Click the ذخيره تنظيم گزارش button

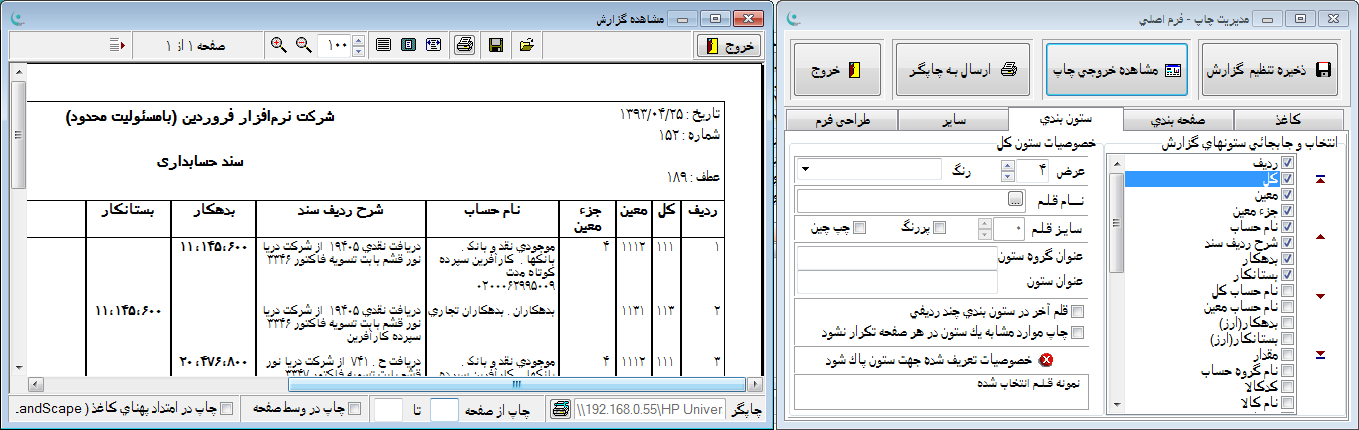pos(1268,70)
